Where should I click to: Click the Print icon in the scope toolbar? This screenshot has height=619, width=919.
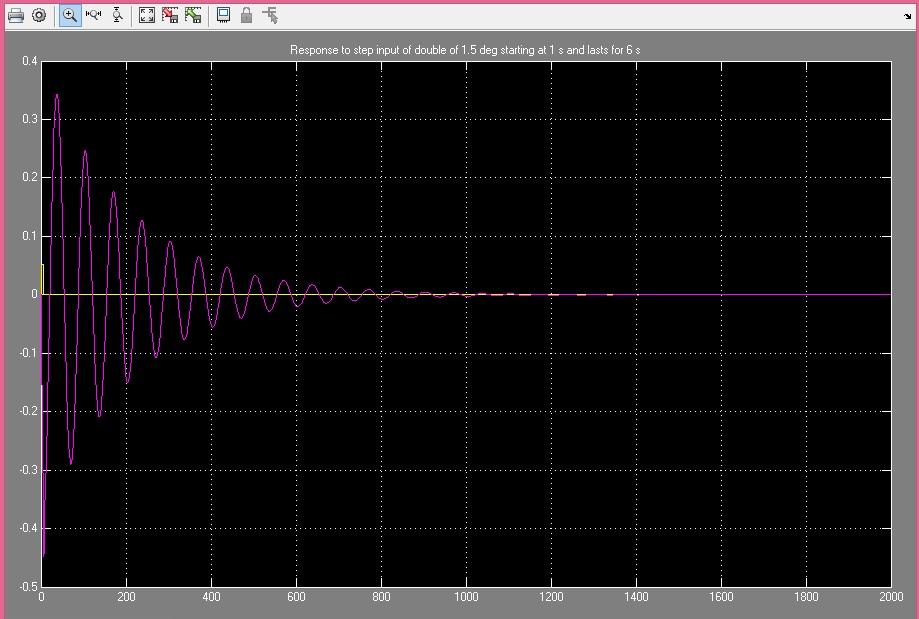pos(16,16)
